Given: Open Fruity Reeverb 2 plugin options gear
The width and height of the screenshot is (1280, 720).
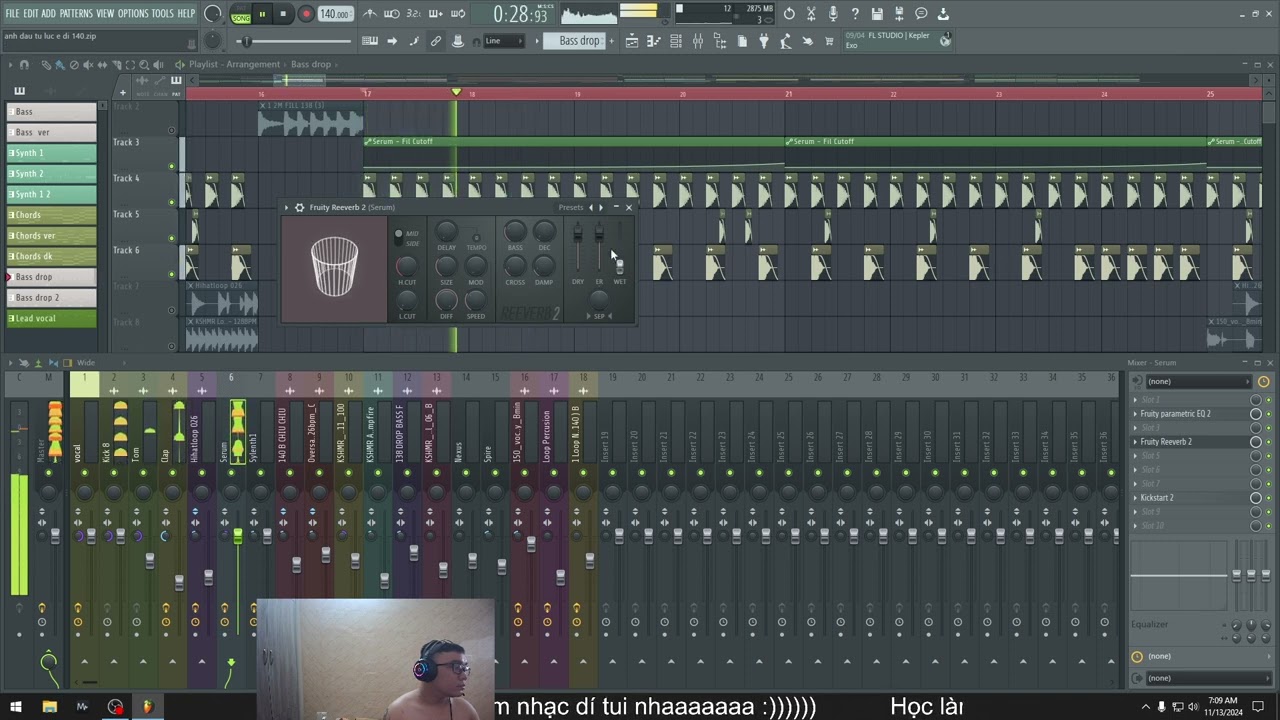Looking at the screenshot, I should tap(299, 207).
